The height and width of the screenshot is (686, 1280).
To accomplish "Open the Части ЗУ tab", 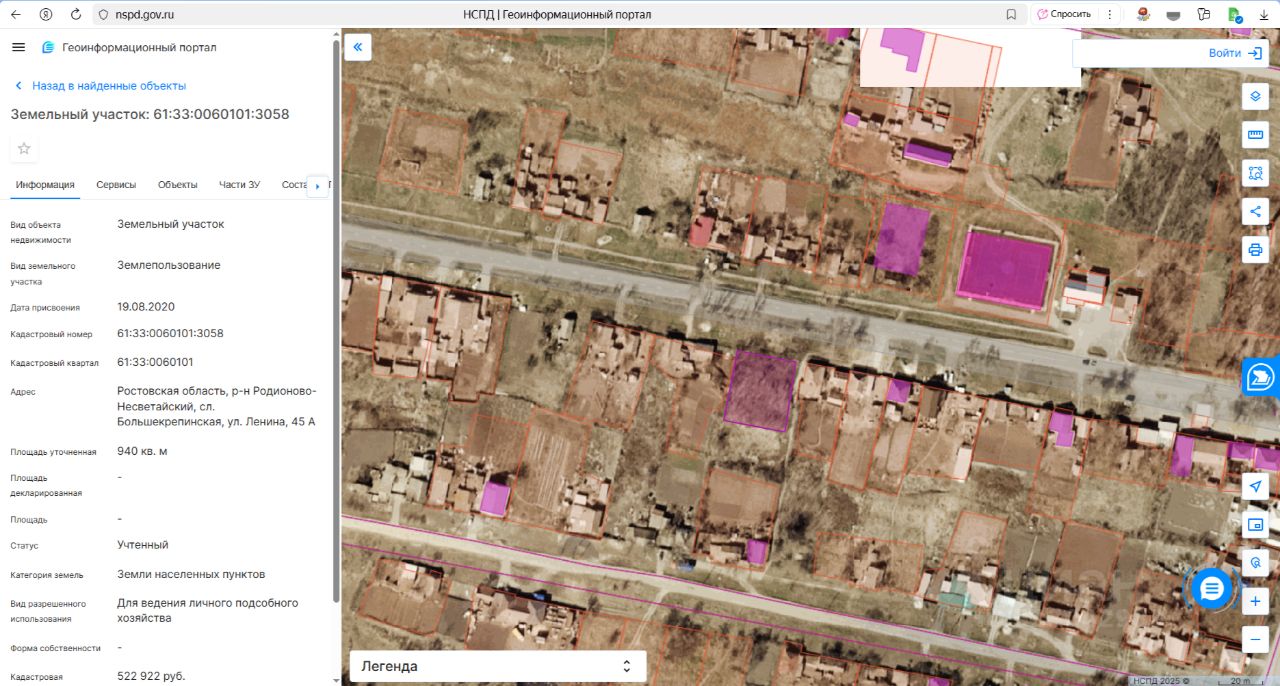I will [240, 185].
